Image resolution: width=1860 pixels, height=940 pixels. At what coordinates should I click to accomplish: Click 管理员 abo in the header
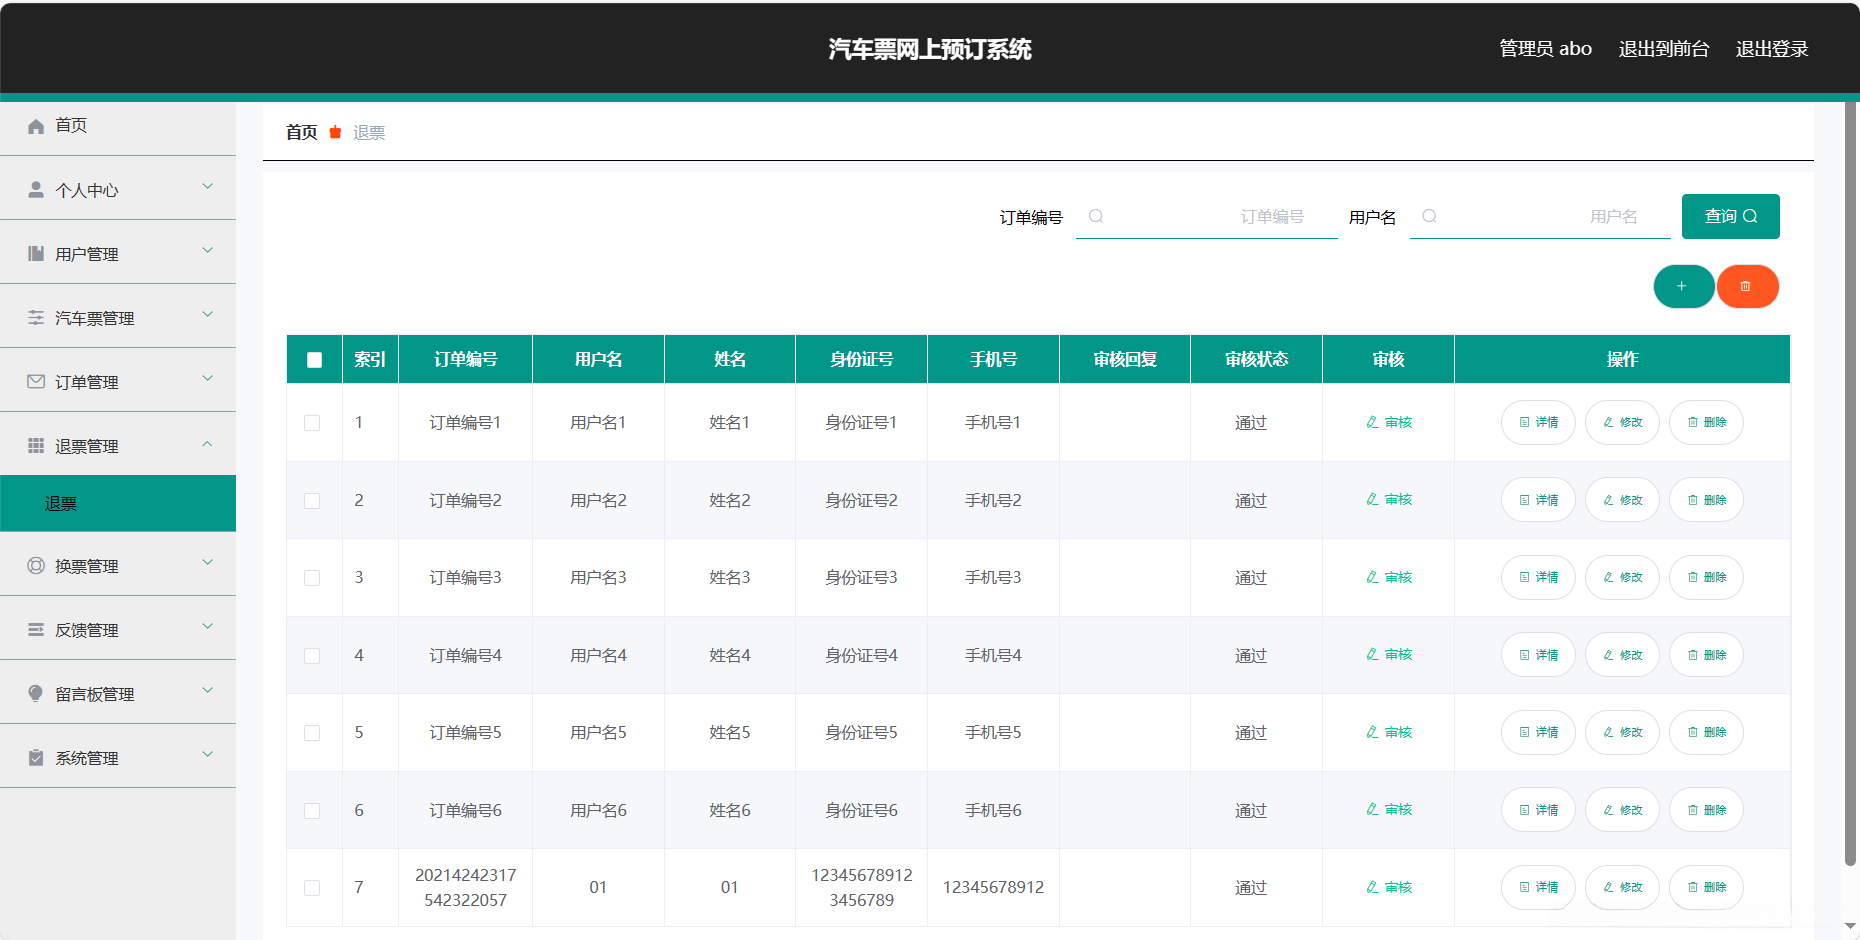click(x=1545, y=49)
